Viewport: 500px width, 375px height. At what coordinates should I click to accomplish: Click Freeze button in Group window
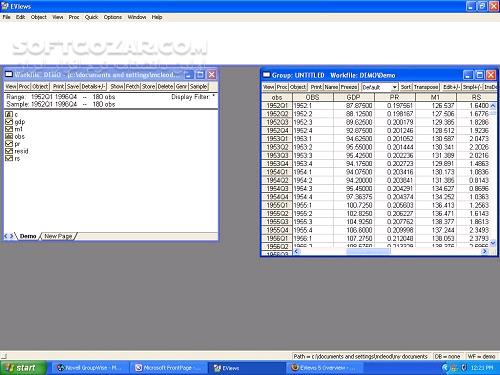pos(349,87)
